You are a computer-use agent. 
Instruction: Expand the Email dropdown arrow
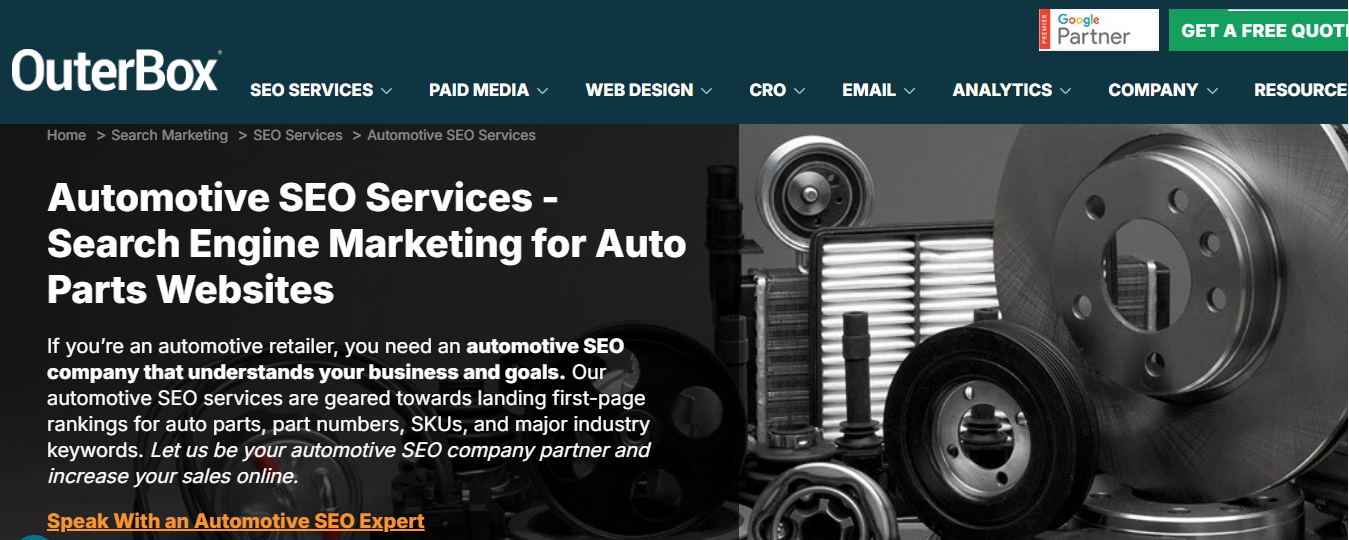point(909,91)
